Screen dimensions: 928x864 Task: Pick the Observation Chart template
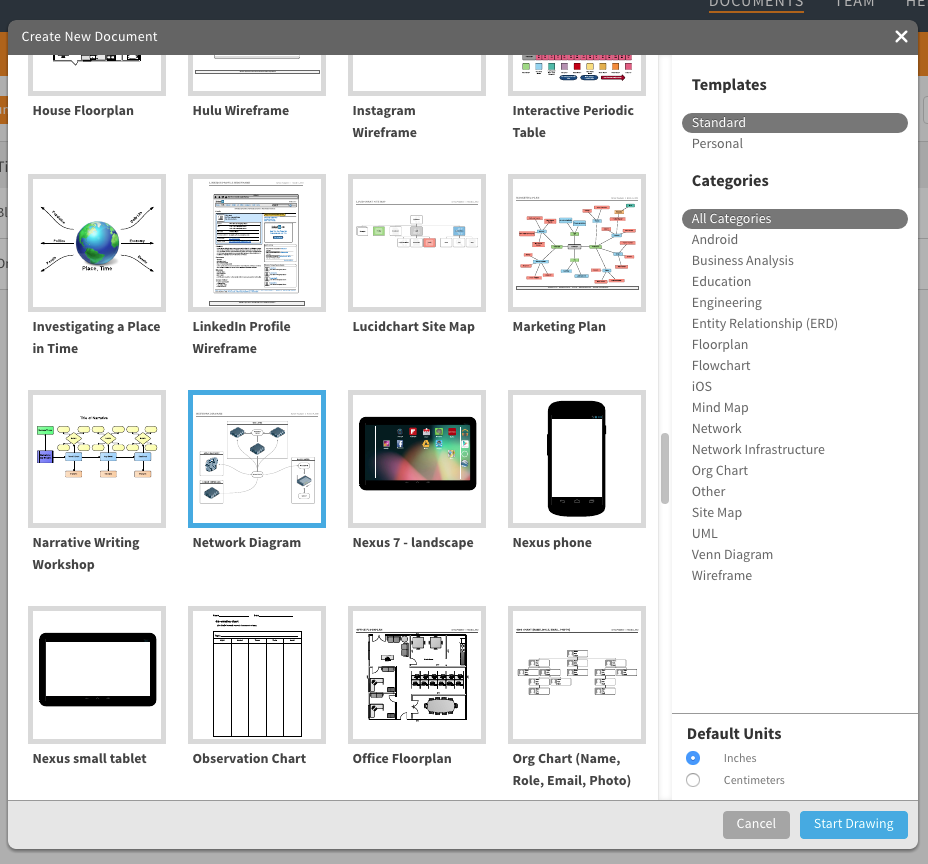(x=257, y=675)
